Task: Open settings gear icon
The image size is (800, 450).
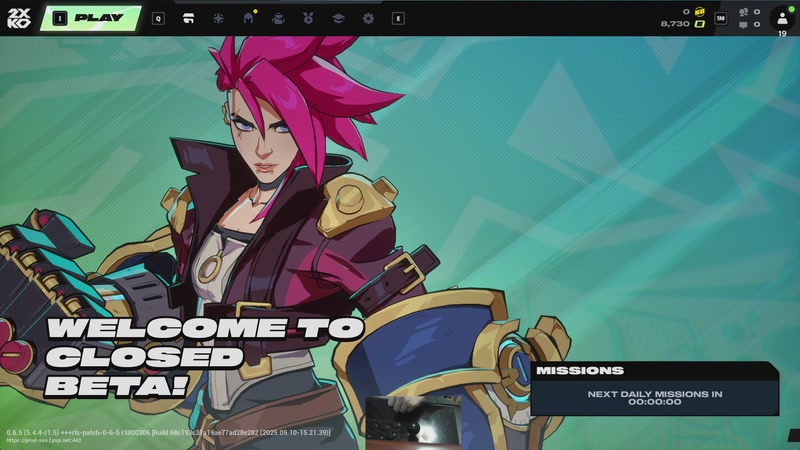Action: (368, 18)
